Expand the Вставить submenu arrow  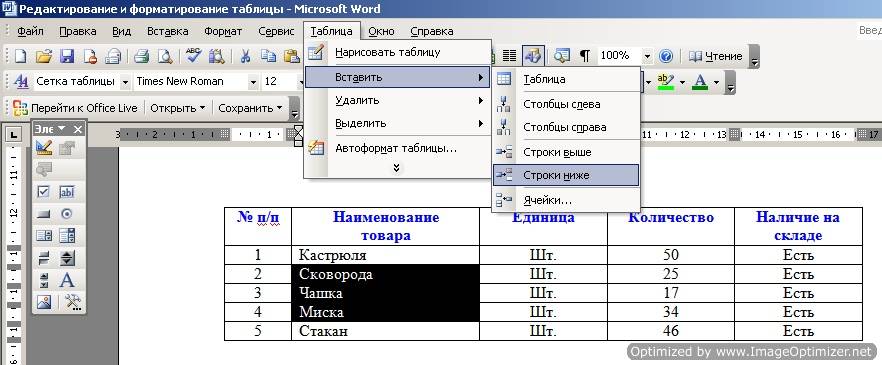click(x=481, y=77)
